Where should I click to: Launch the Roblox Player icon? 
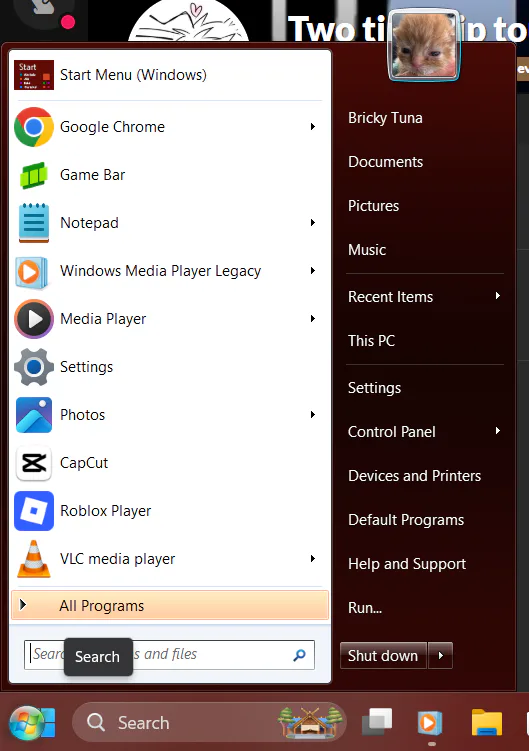(x=34, y=511)
